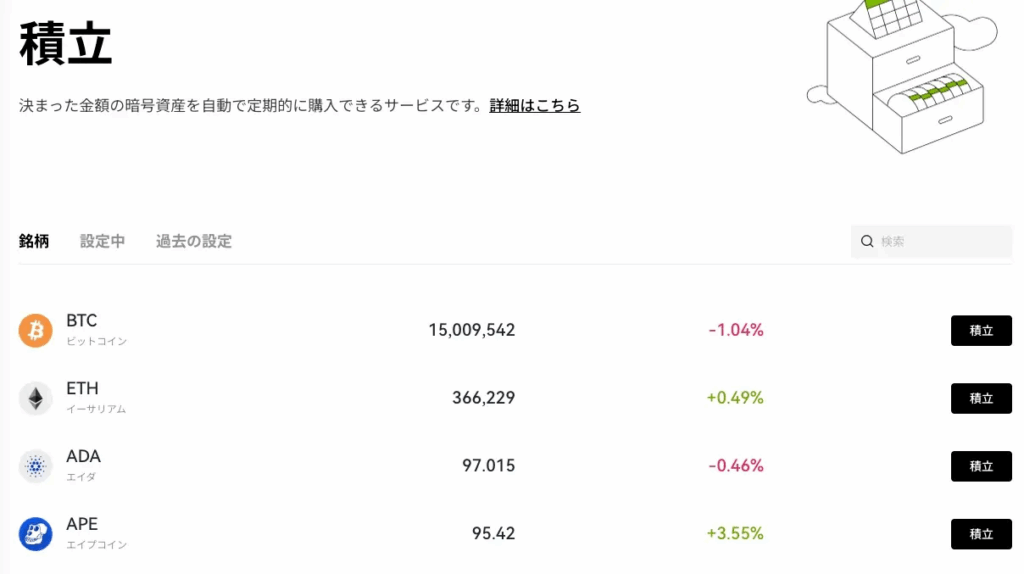
Task: Click the BTC price 15,009,542
Action: tap(472, 330)
